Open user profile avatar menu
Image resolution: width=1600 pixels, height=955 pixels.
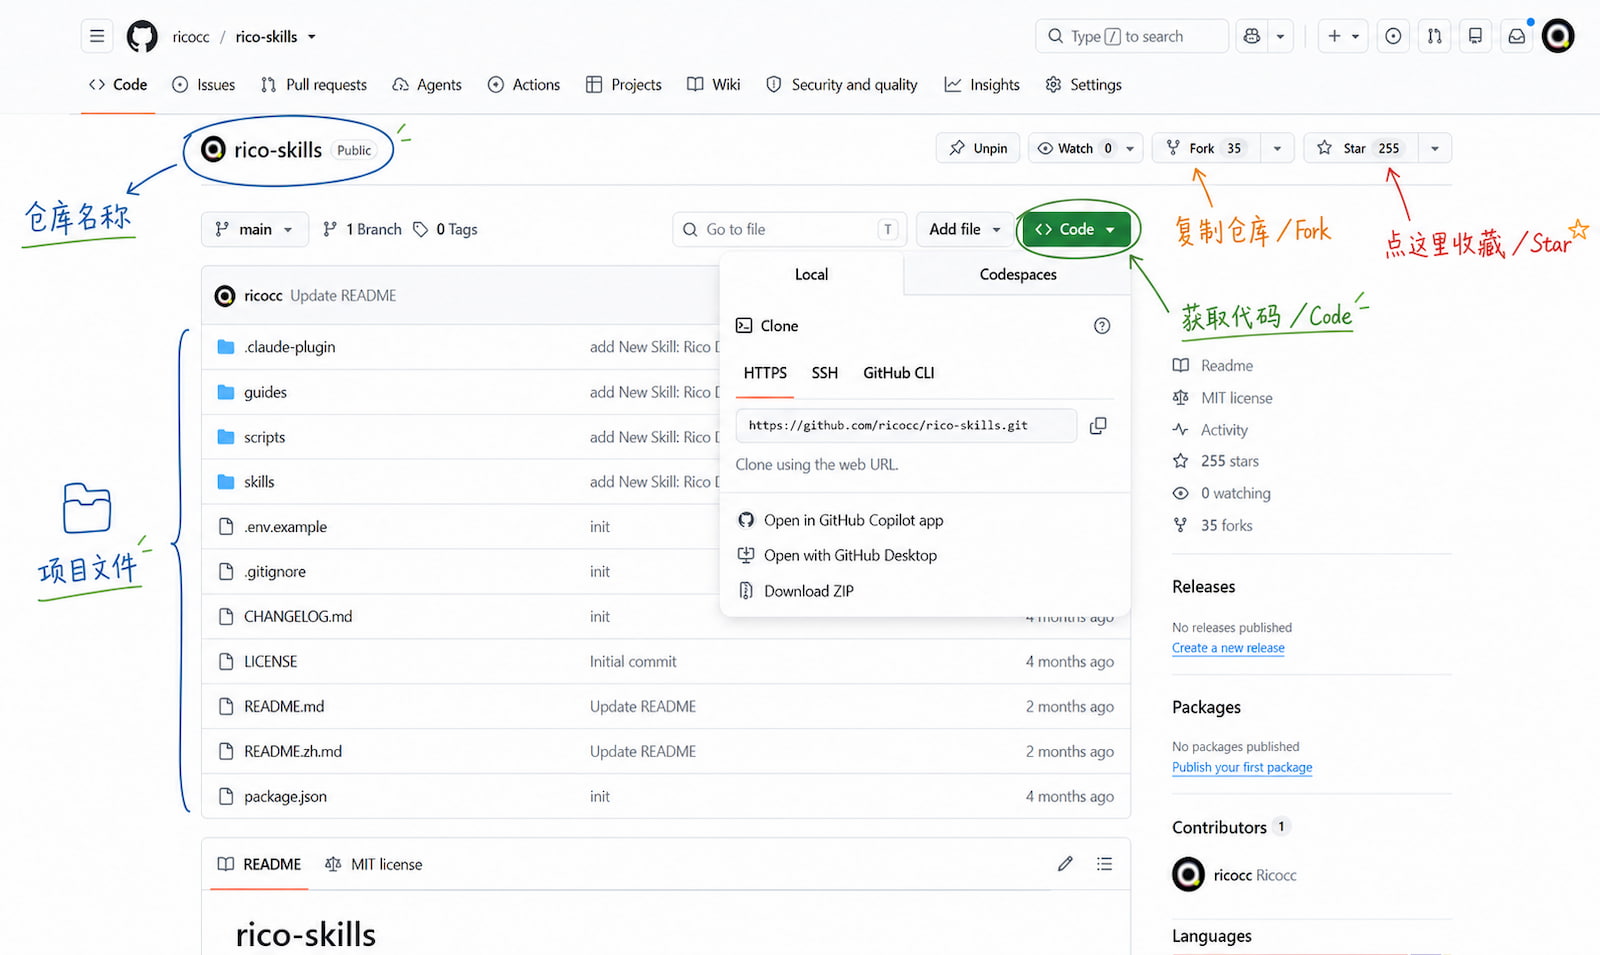[1558, 36]
